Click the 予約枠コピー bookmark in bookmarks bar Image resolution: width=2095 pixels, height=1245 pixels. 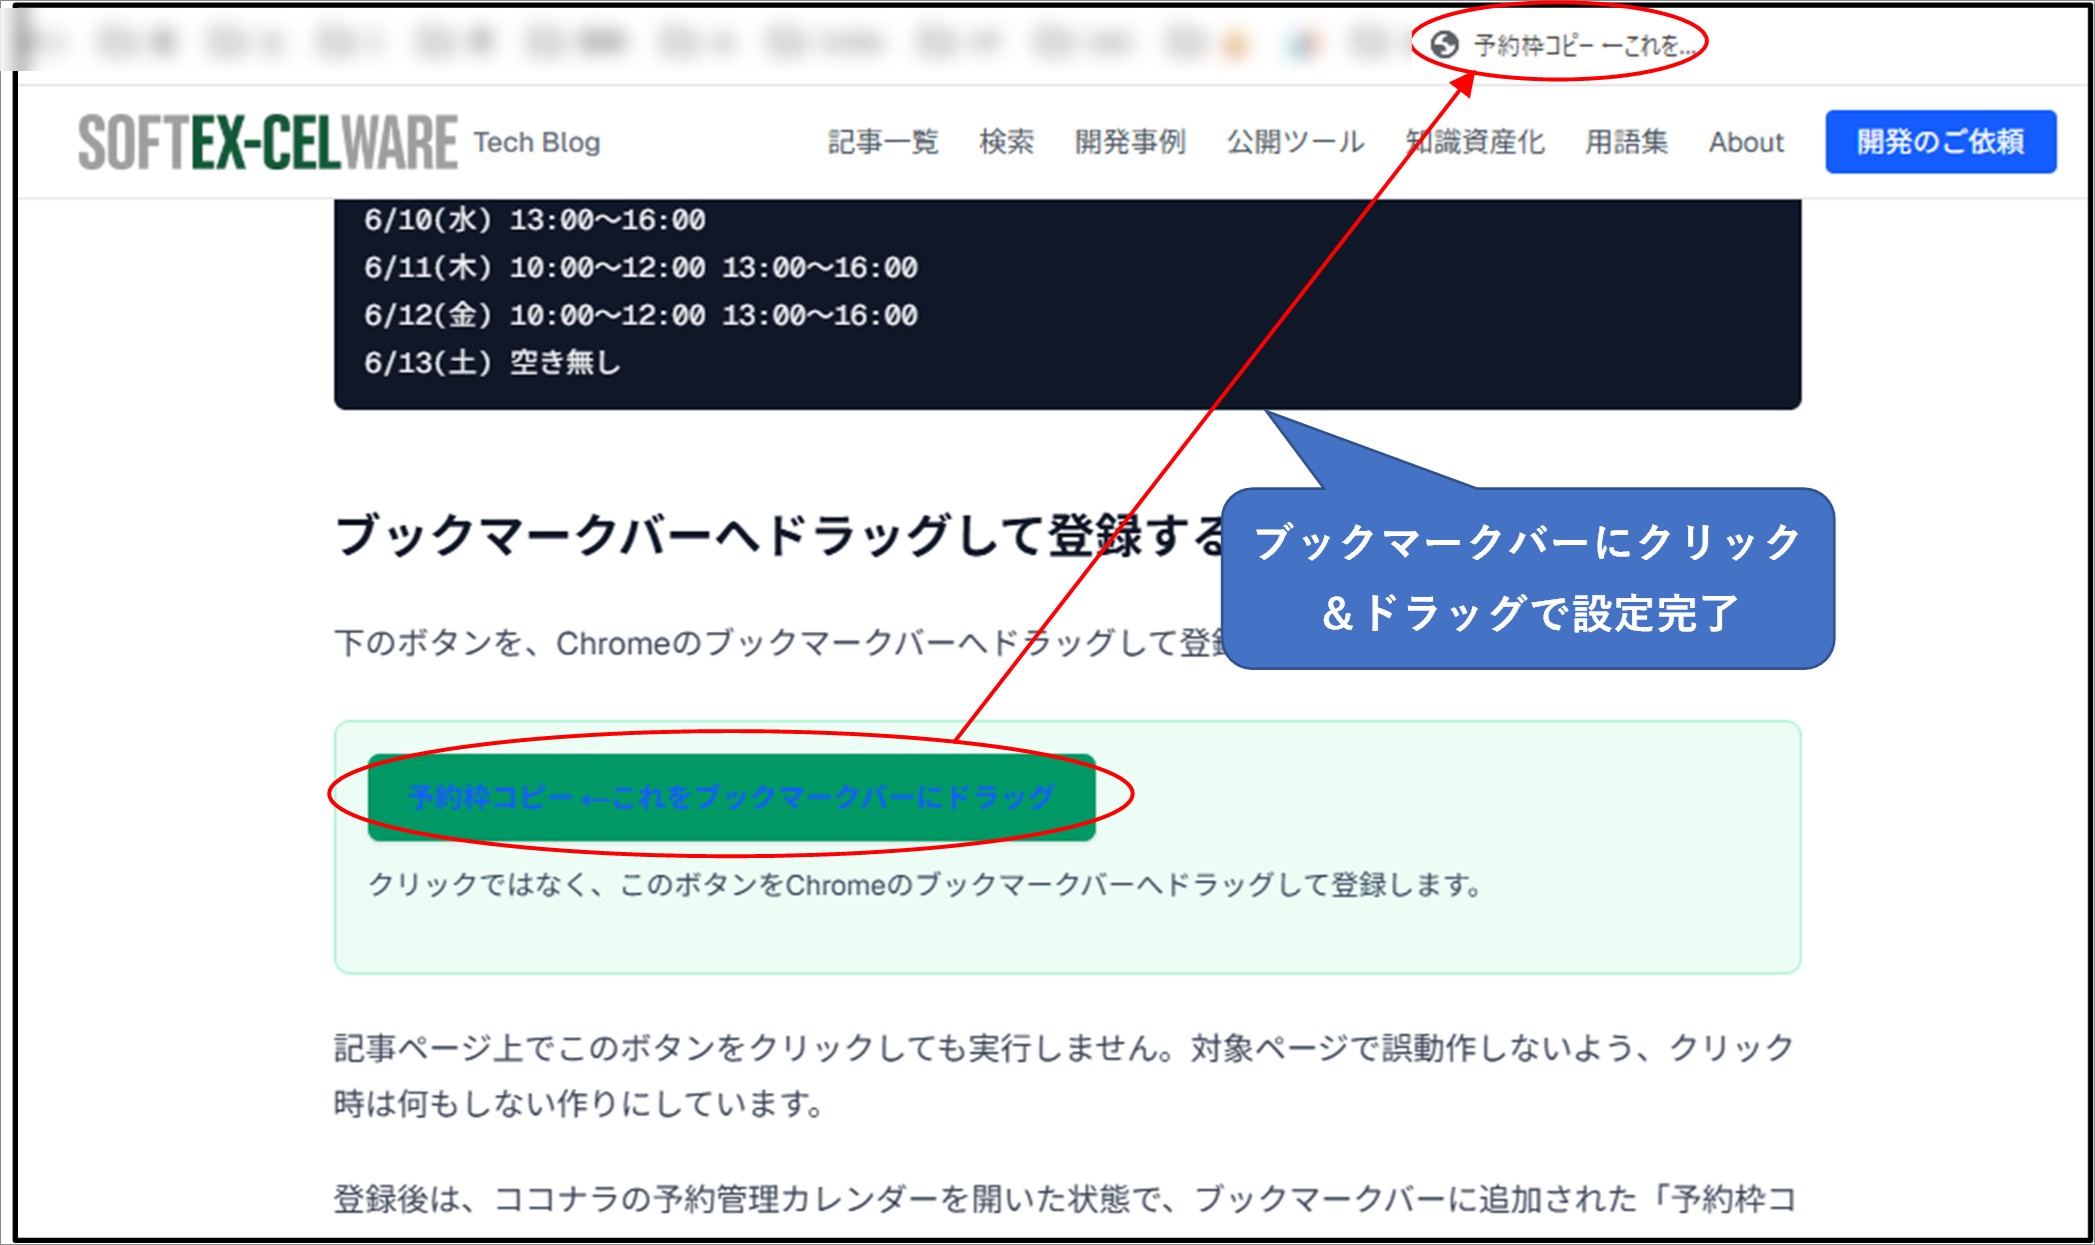click(x=1565, y=45)
